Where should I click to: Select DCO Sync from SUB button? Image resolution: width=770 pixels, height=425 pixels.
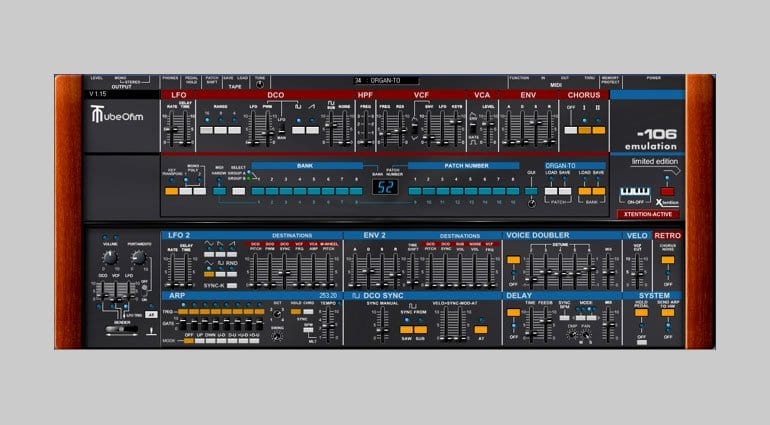click(420, 330)
